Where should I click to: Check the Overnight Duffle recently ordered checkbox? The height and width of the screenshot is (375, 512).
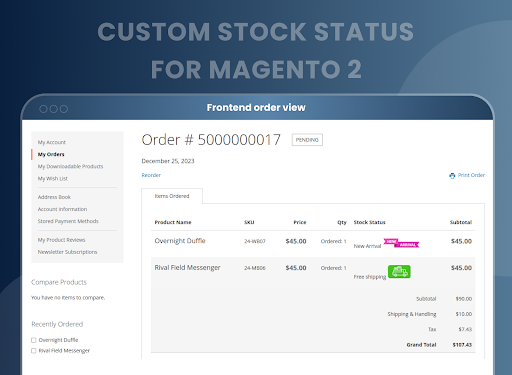(x=33, y=340)
